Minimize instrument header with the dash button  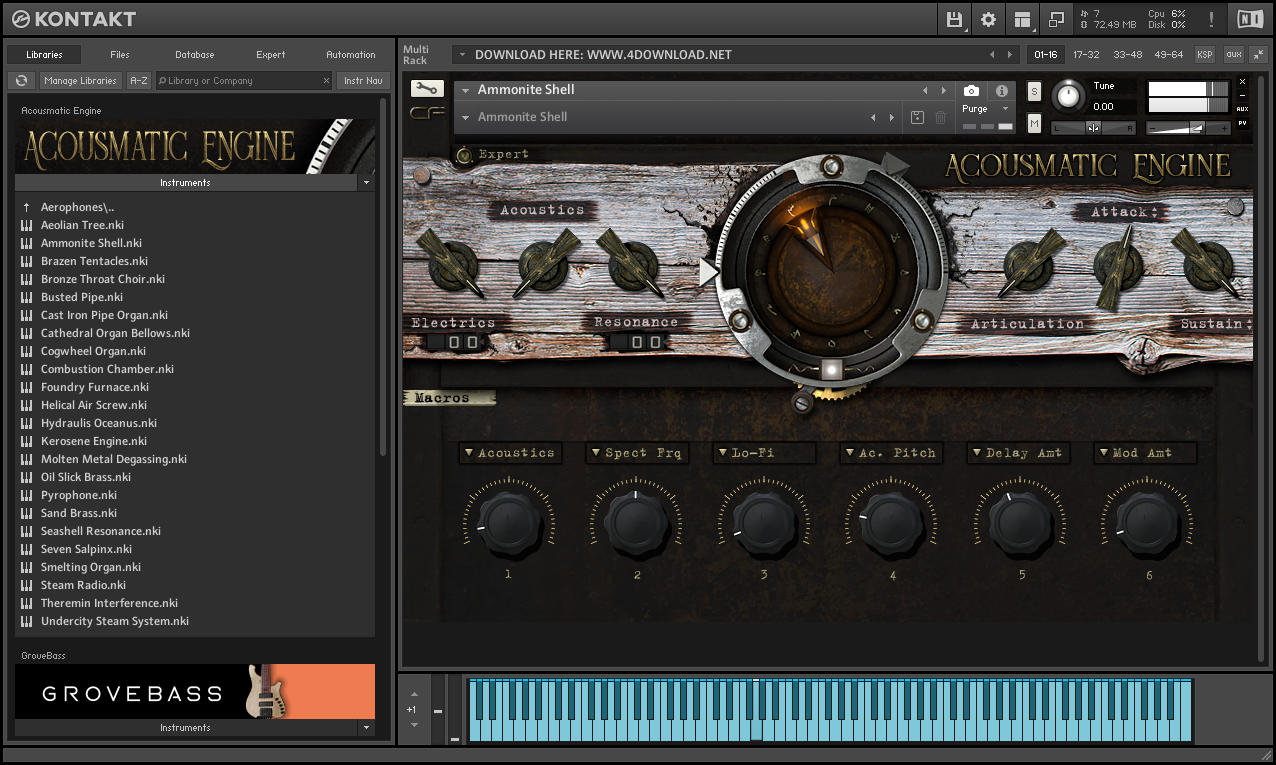[1243, 96]
